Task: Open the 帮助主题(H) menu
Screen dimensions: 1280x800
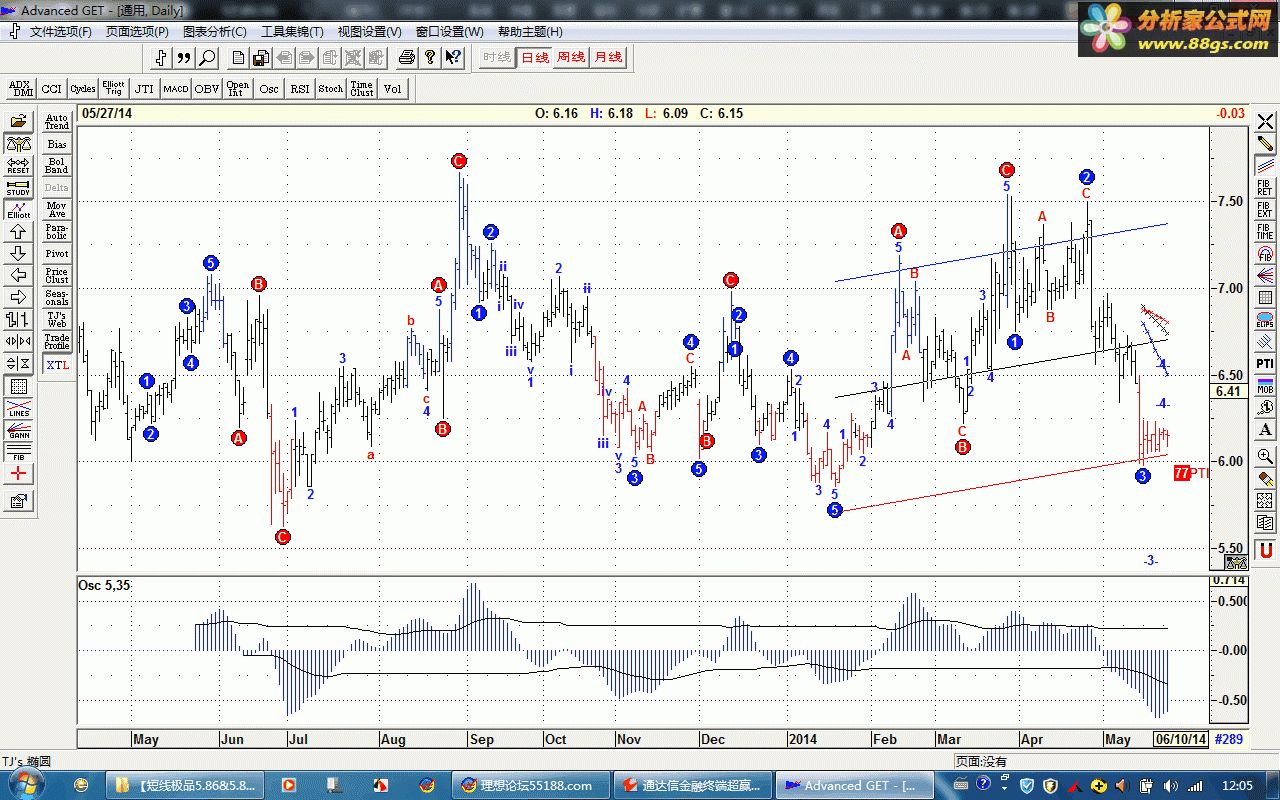Action: (x=530, y=32)
